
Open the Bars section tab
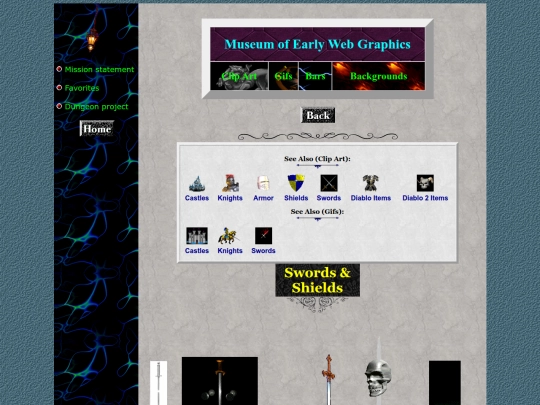(315, 76)
